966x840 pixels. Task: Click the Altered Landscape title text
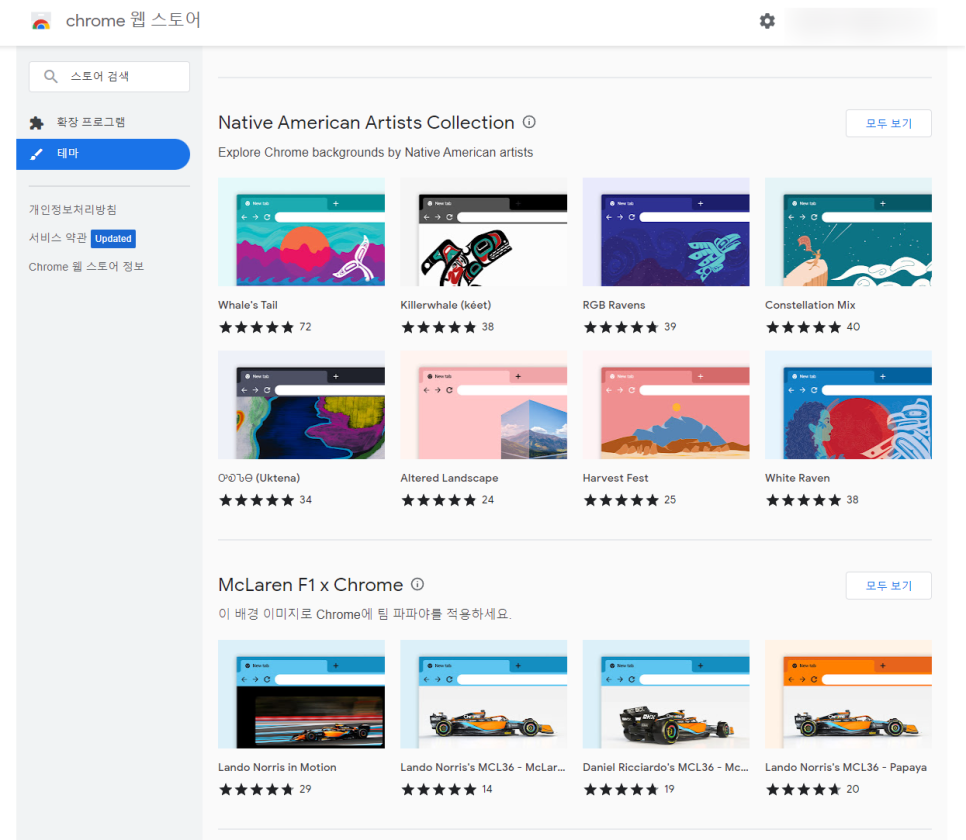coord(449,478)
